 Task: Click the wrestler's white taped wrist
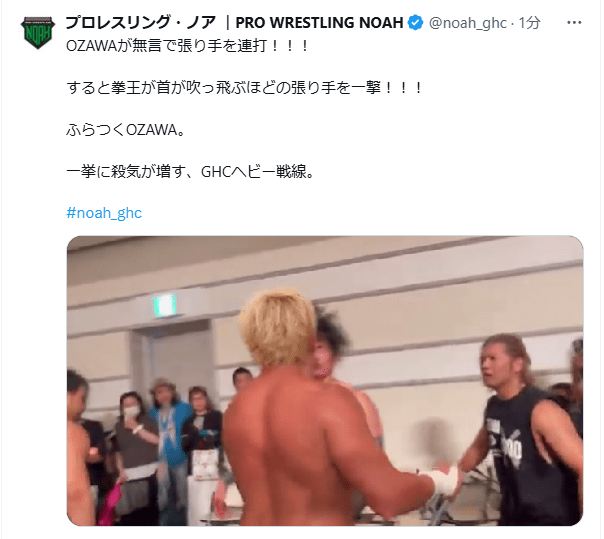pyautogui.click(x=442, y=482)
